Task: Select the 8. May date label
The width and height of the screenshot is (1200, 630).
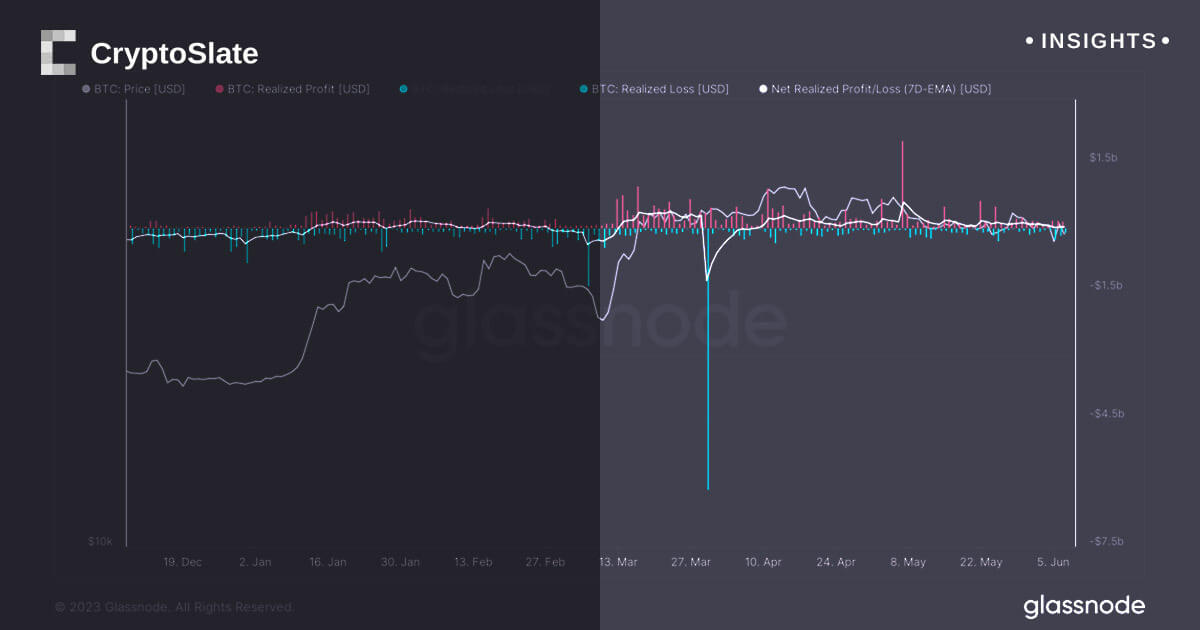Action: tap(908, 562)
